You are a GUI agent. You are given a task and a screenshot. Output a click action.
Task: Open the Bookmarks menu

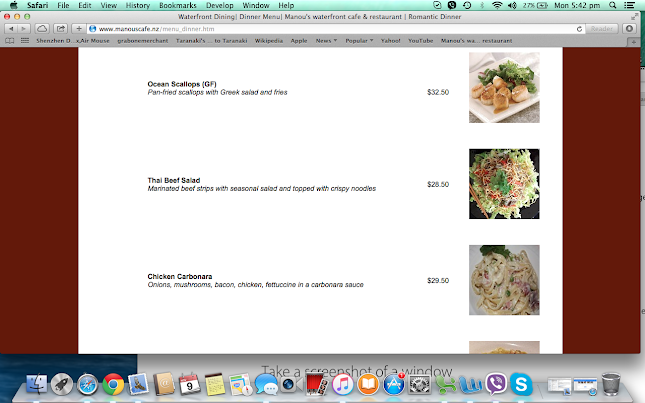(178, 5)
